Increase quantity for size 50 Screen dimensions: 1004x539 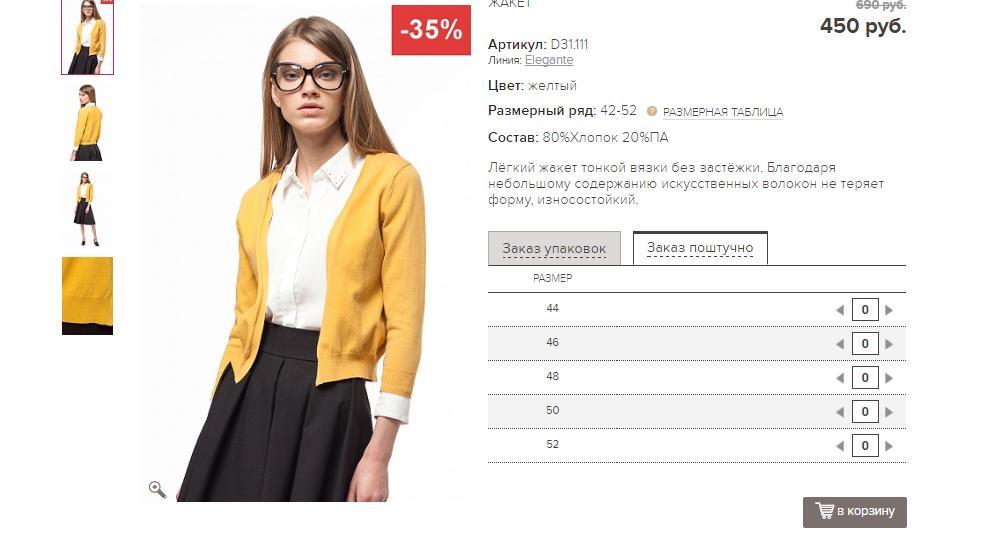[x=889, y=412]
